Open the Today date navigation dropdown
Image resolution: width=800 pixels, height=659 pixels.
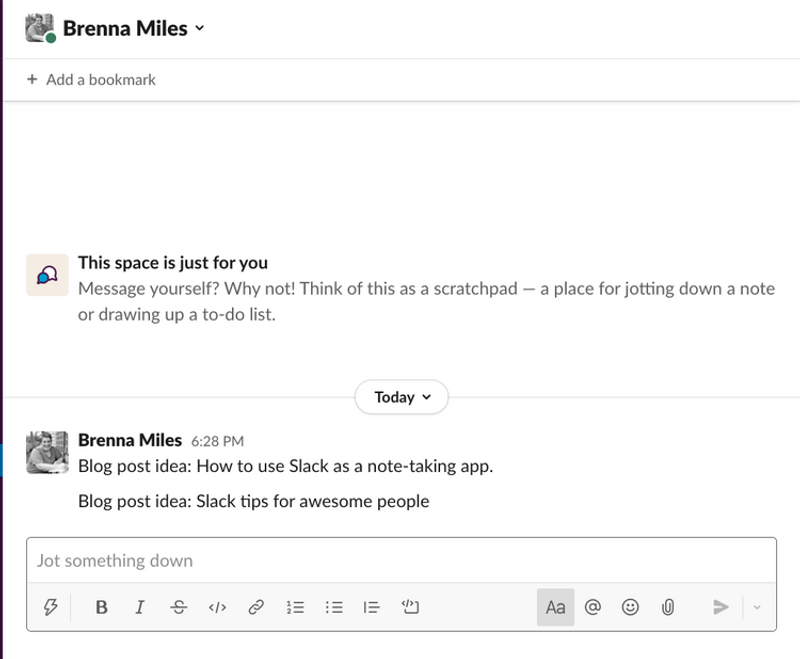click(401, 397)
